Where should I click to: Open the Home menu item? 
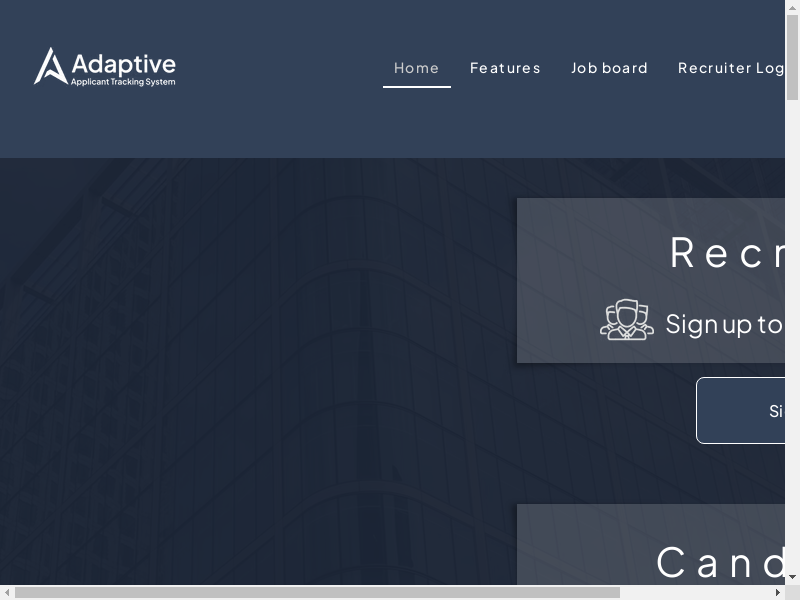tap(416, 68)
